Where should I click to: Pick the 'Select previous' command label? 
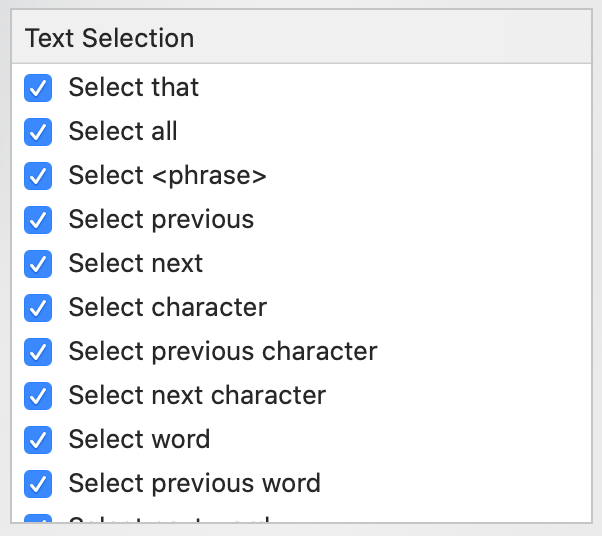click(161, 220)
